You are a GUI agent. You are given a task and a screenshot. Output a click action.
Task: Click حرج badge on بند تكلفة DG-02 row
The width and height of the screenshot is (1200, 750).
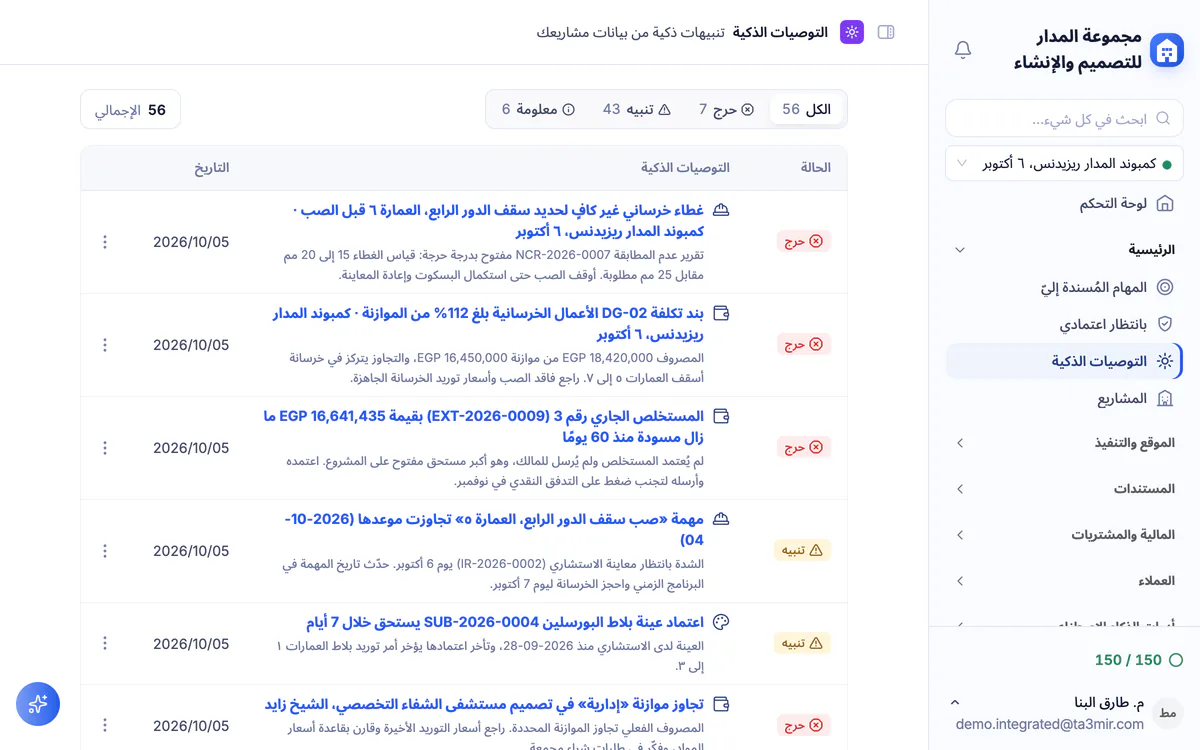click(804, 344)
